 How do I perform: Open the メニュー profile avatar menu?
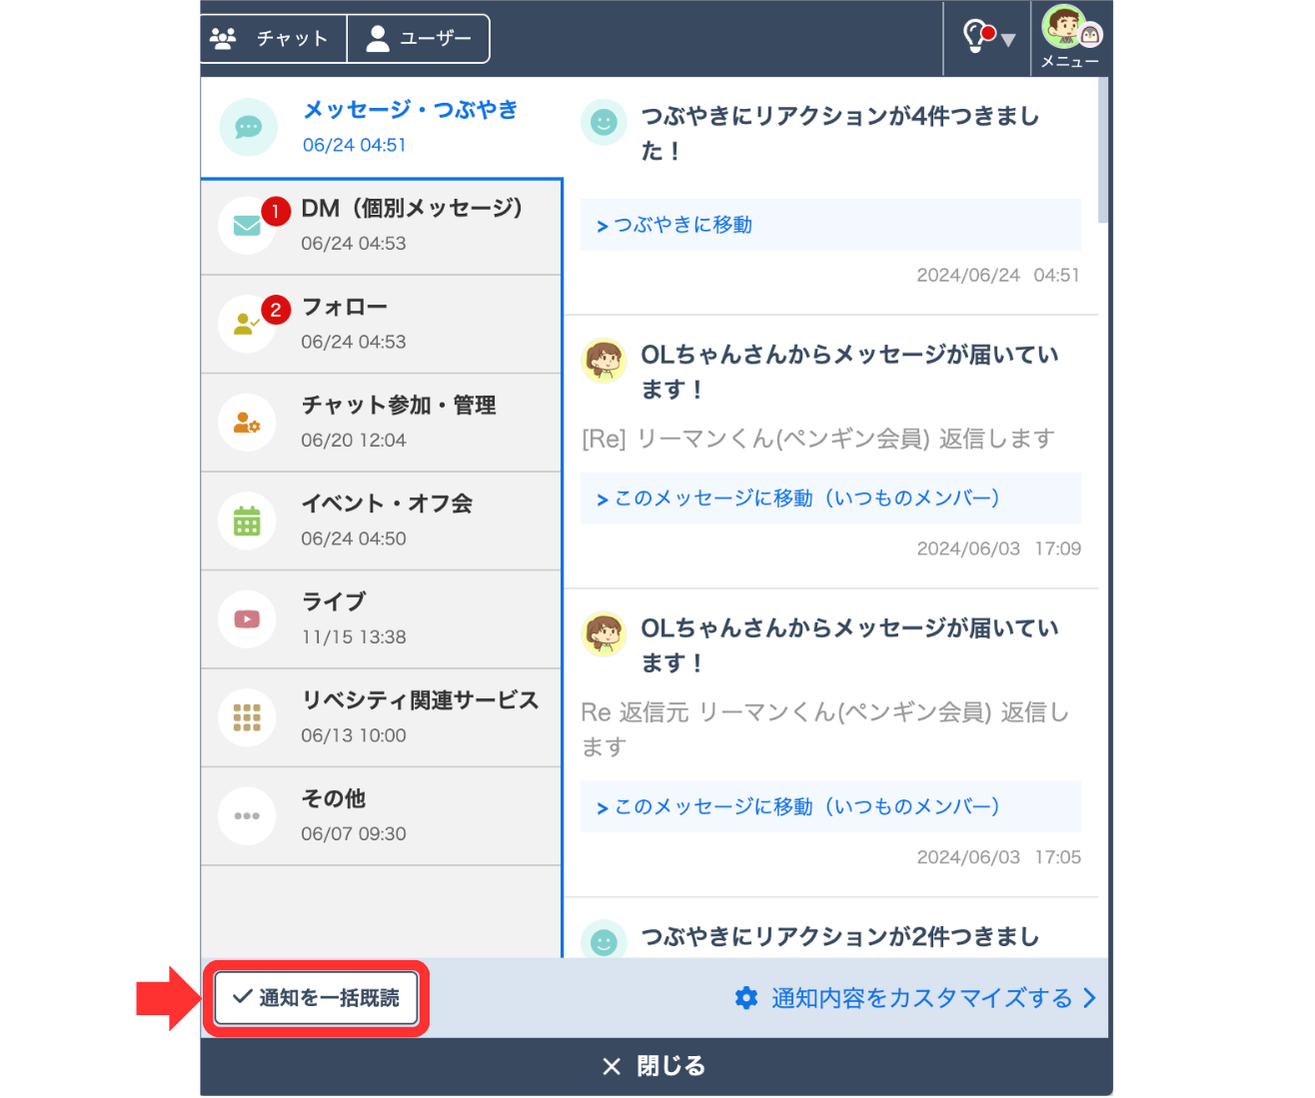(x=1069, y=37)
